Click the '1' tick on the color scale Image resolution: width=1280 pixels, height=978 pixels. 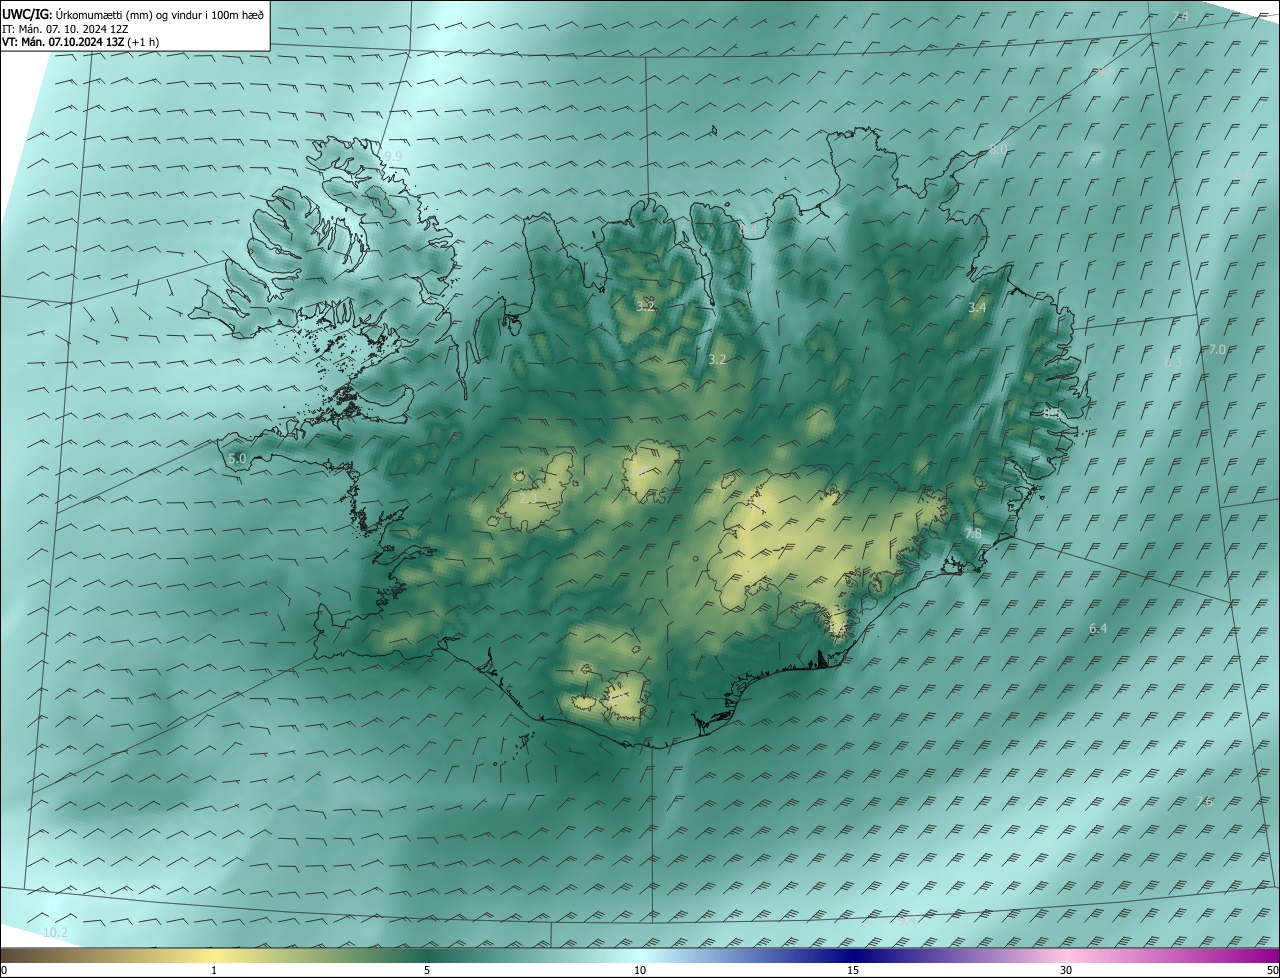click(214, 970)
